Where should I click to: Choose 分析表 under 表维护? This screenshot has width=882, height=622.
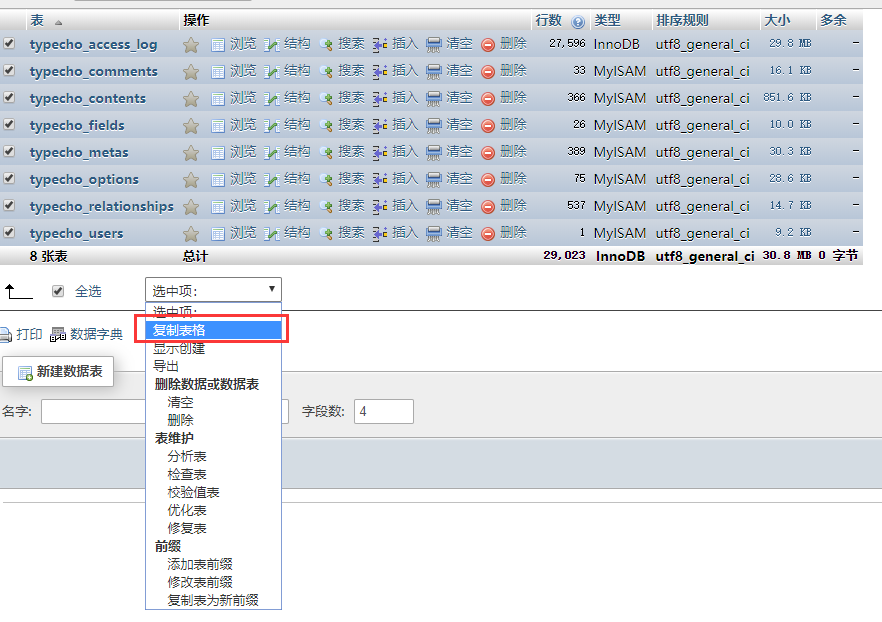click(213, 456)
